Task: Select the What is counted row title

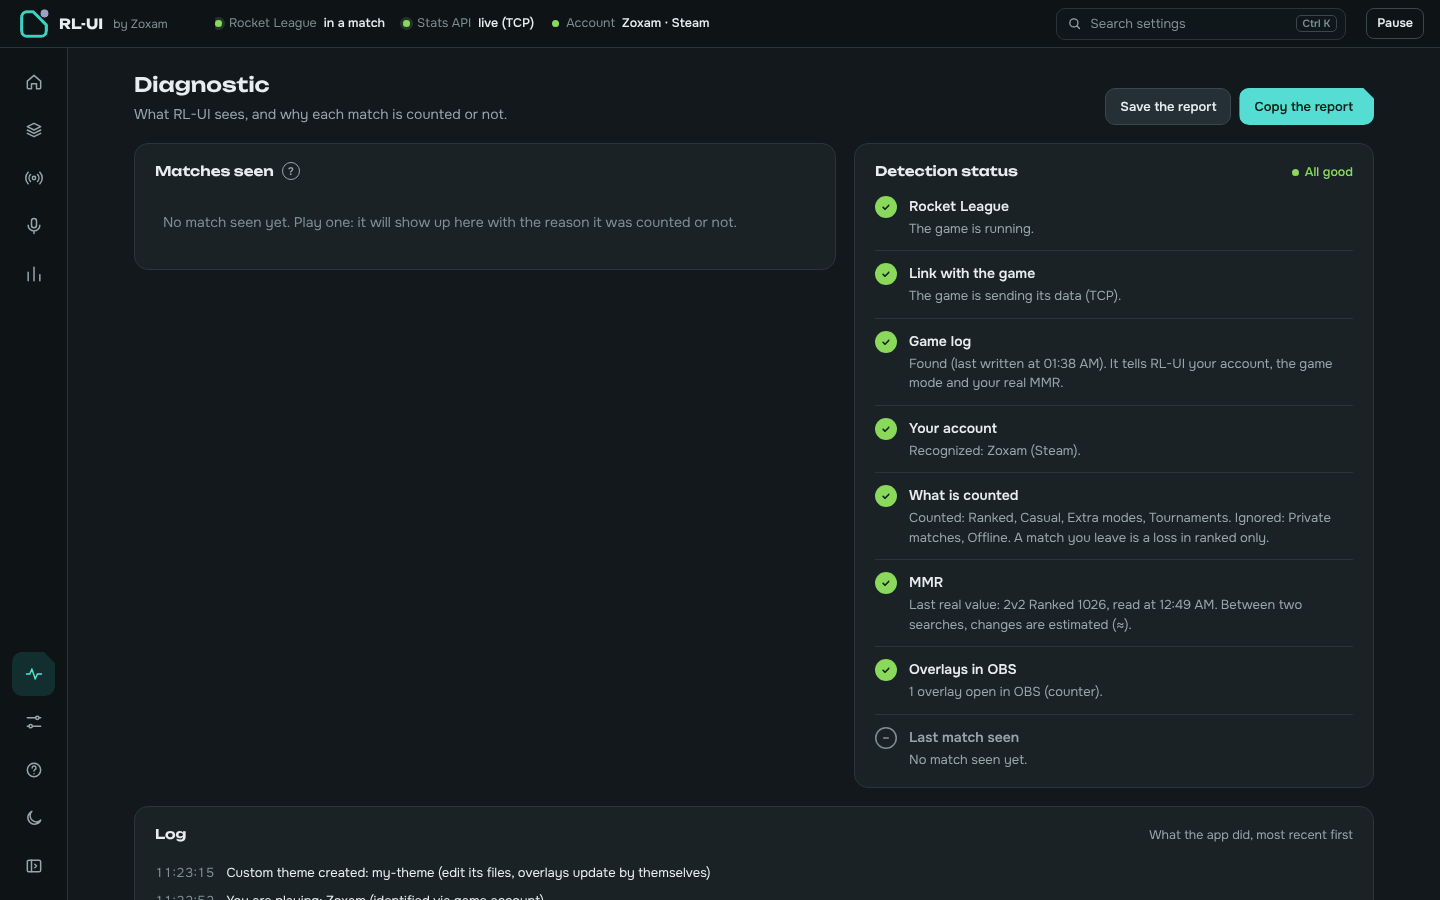Action: [964, 495]
